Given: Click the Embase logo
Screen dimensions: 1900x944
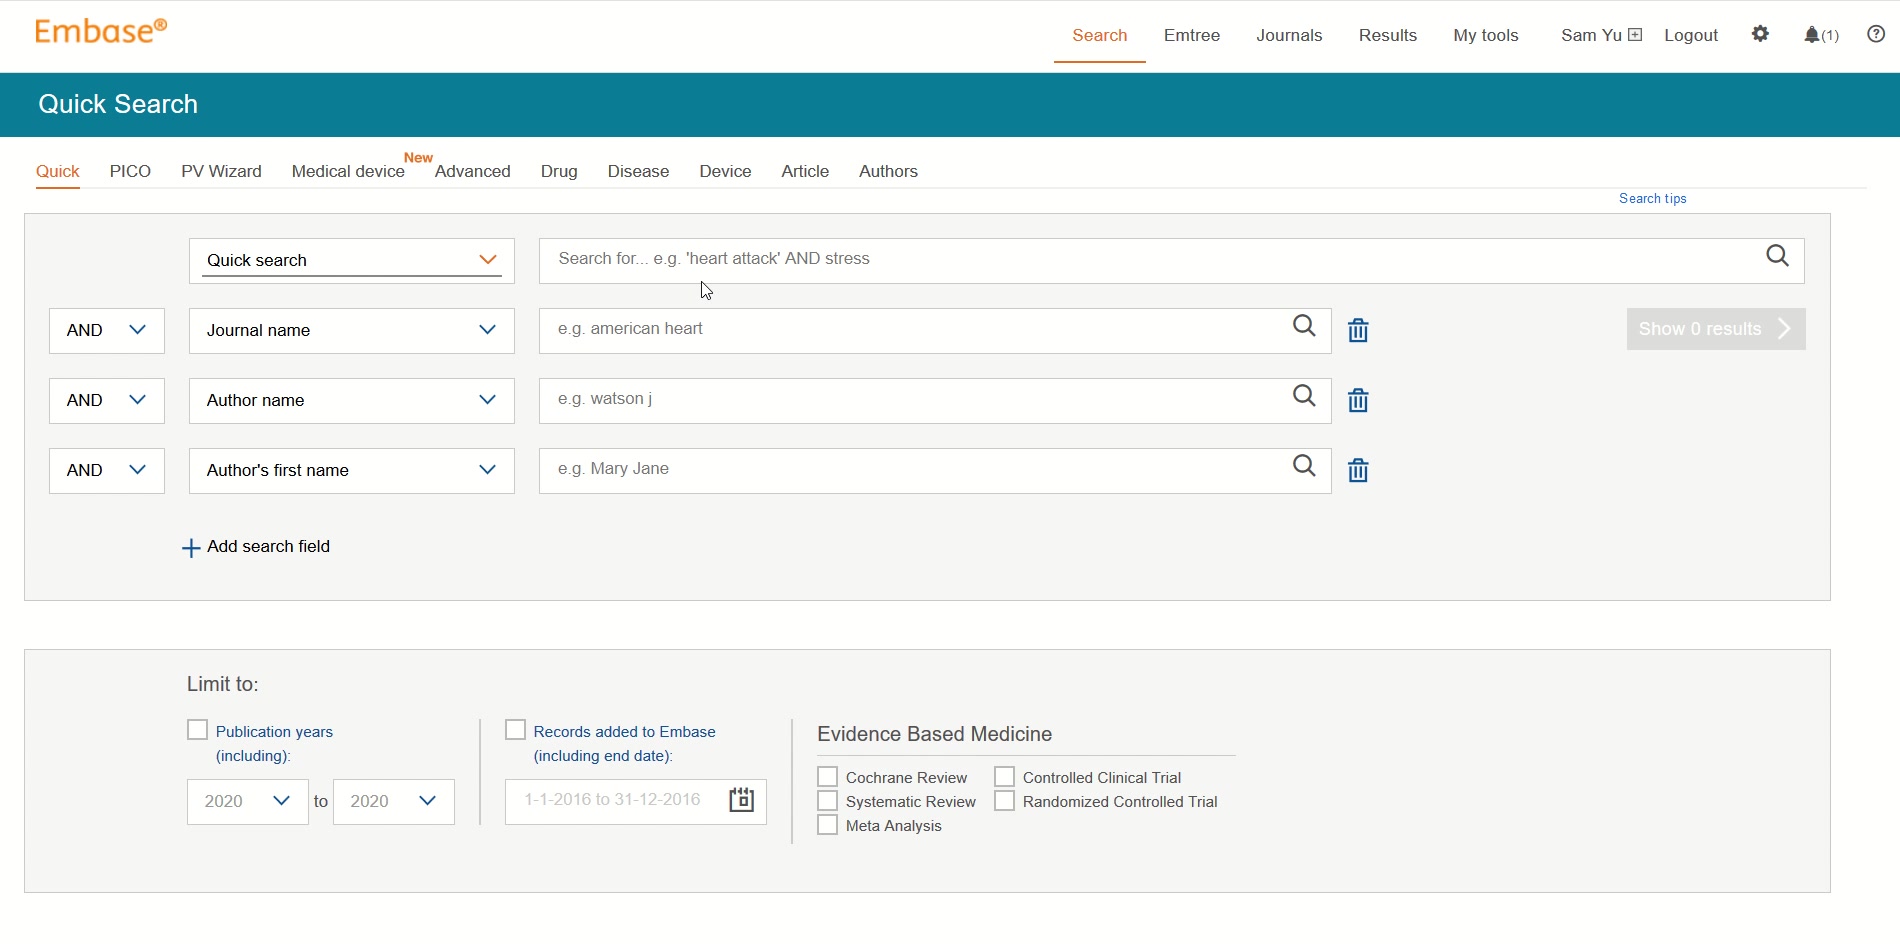Looking at the screenshot, I should coord(101,32).
